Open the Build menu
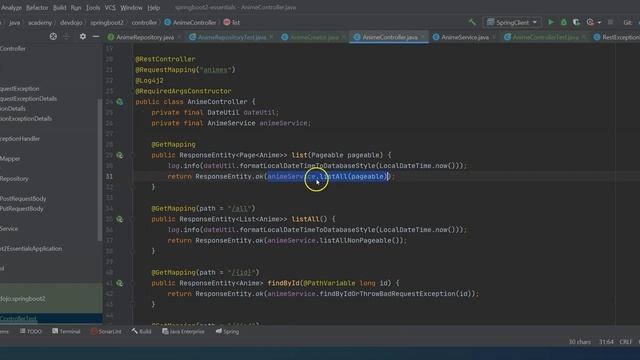 tap(60, 7)
